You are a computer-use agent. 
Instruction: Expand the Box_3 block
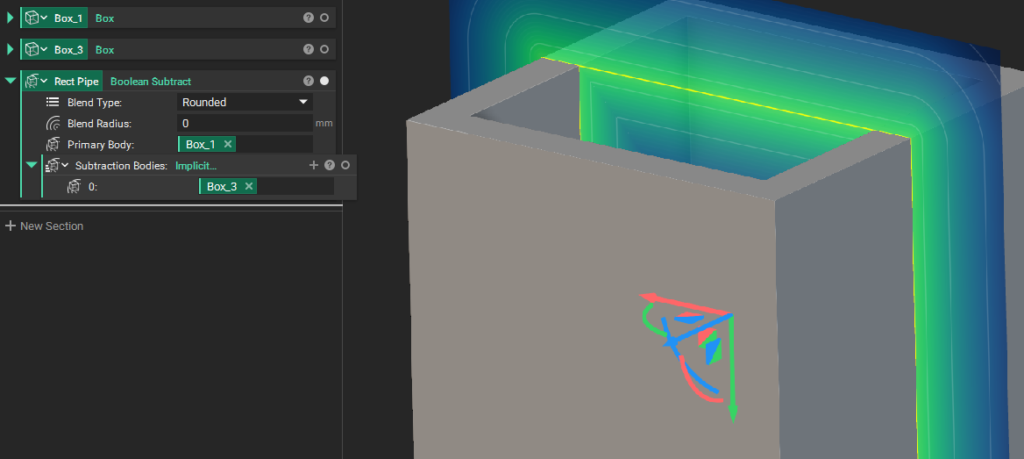pyautogui.click(x=10, y=49)
